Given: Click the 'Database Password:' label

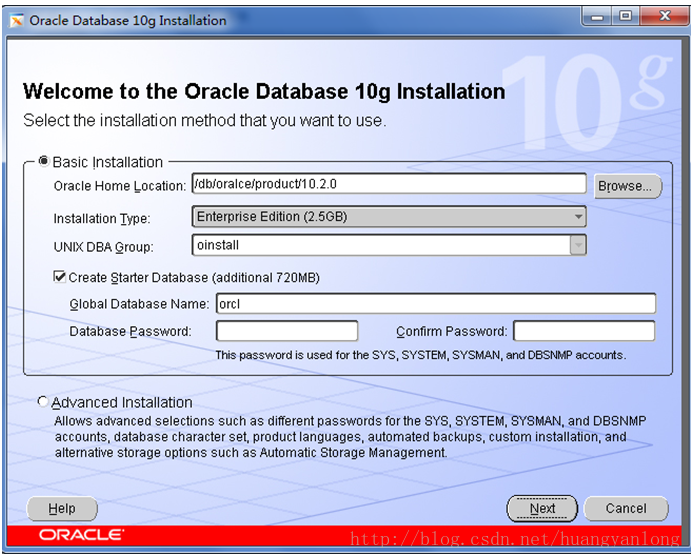Looking at the screenshot, I should pyautogui.click(x=130, y=331).
